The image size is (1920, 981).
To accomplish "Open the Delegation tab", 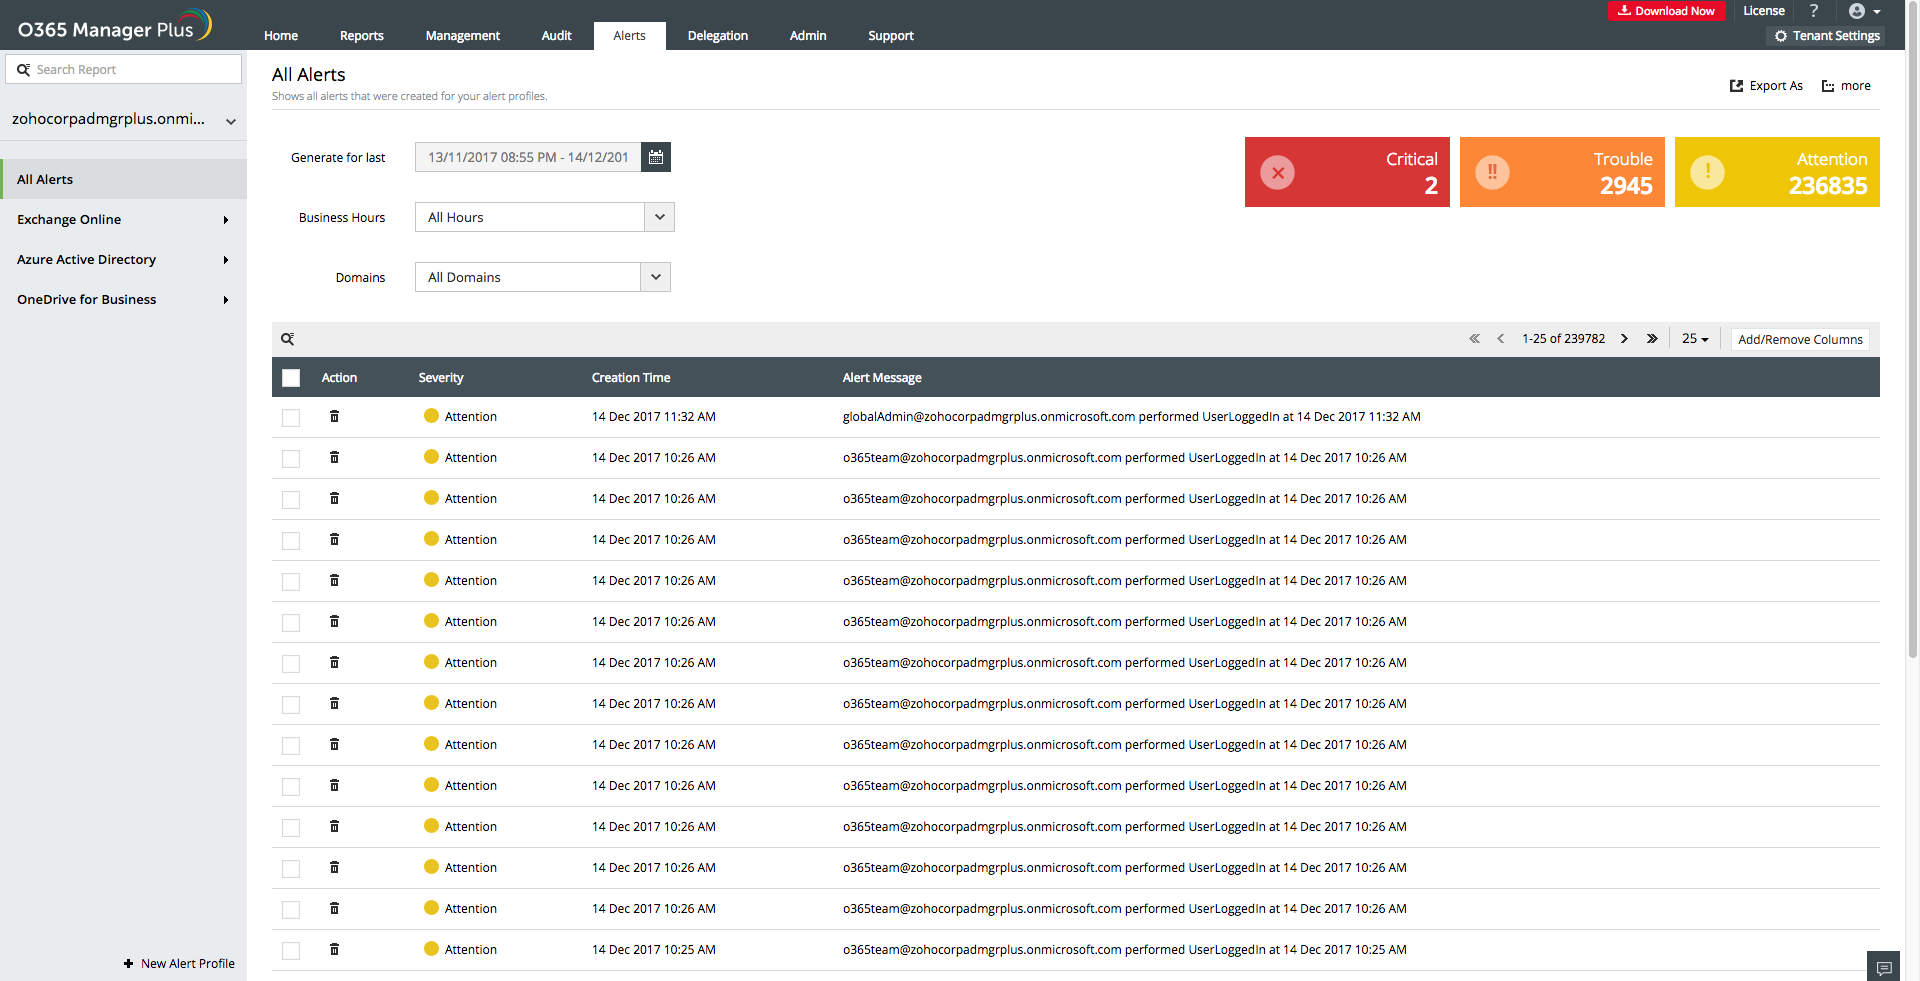I will 717,36.
